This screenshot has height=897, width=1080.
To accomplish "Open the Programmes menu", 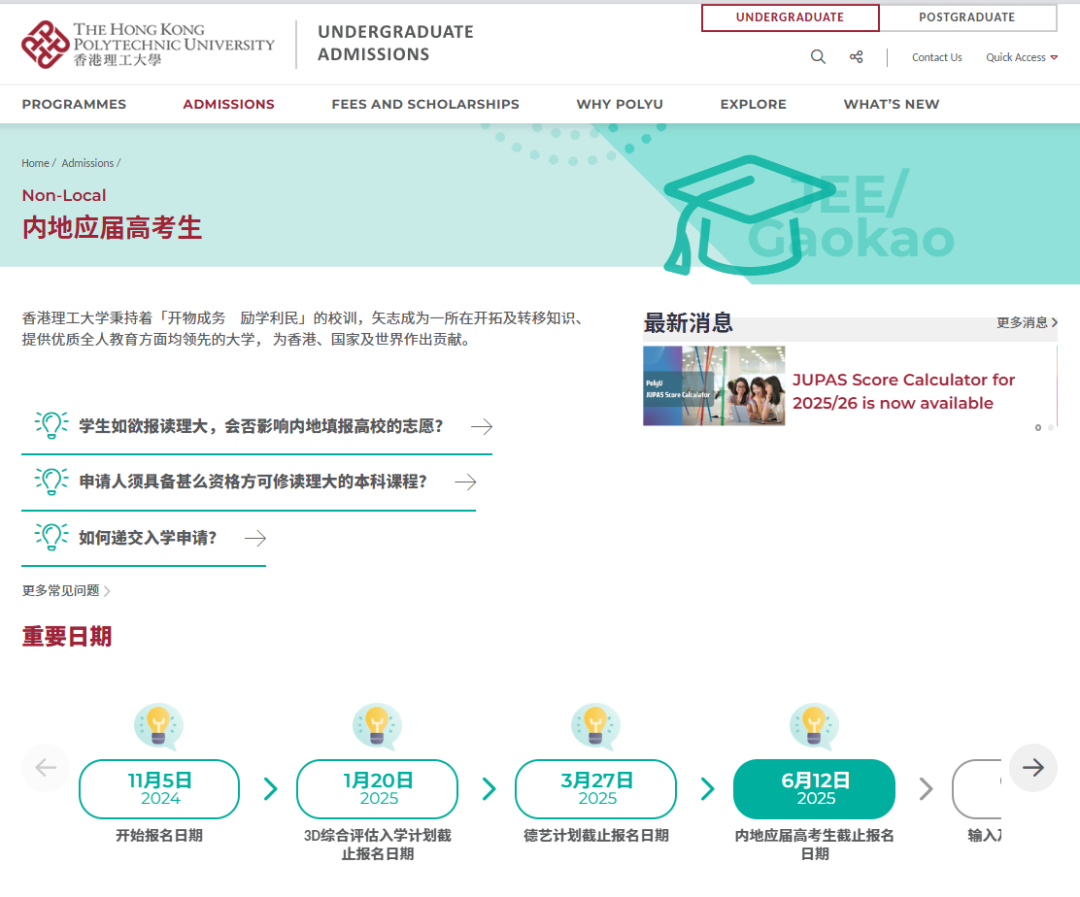I will tap(74, 104).
